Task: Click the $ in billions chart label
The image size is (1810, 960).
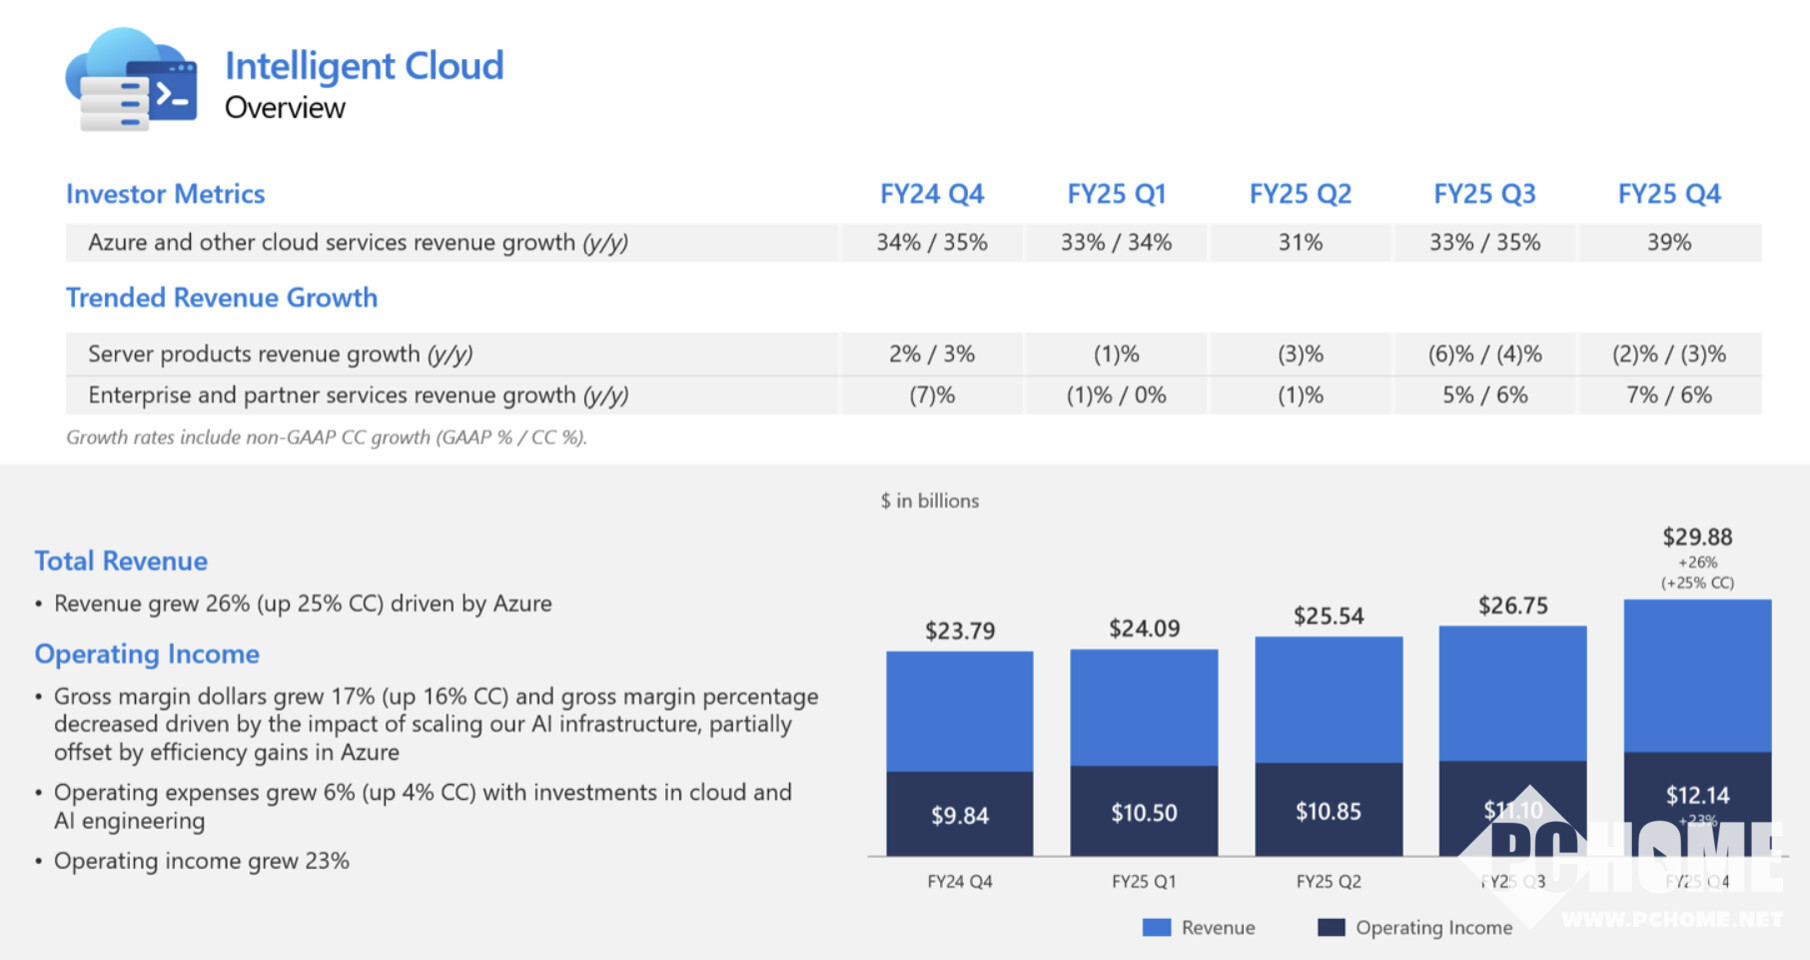Action: click(x=930, y=501)
